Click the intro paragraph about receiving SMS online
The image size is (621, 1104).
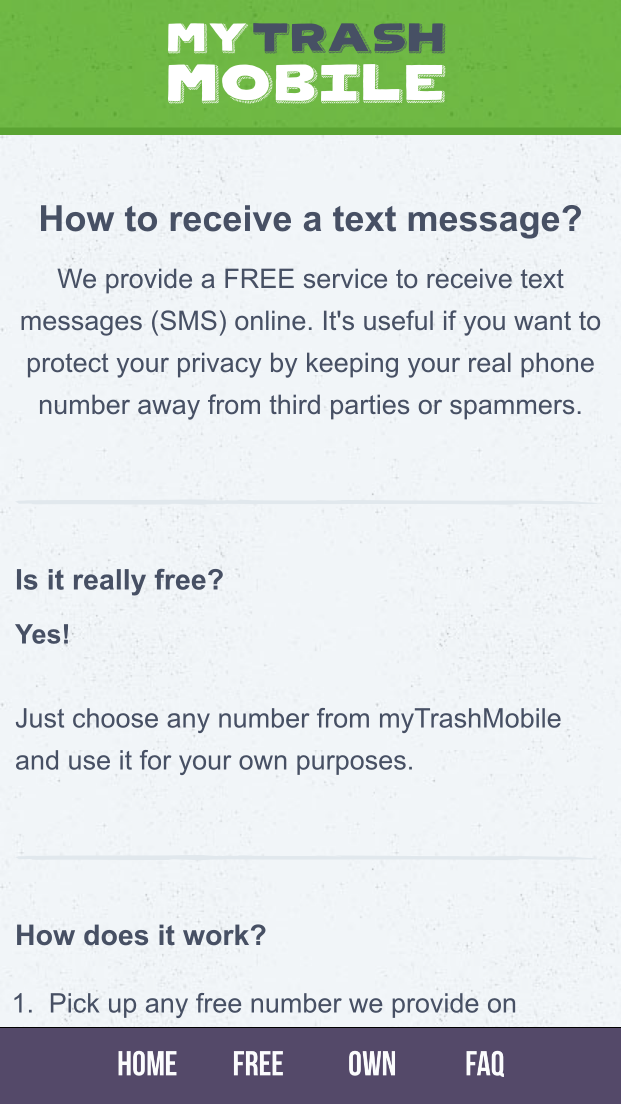[310, 342]
